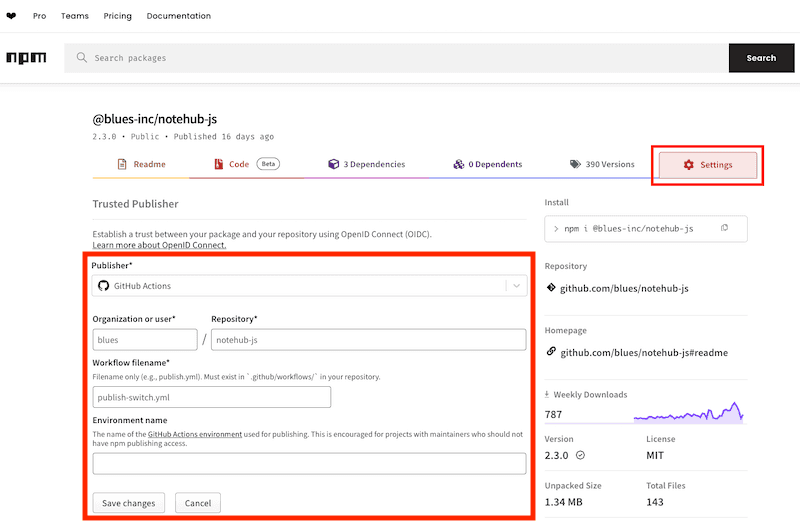The height and width of the screenshot is (525, 800).
Task: Click the heart icon in top bar
Action: (x=11, y=16)
